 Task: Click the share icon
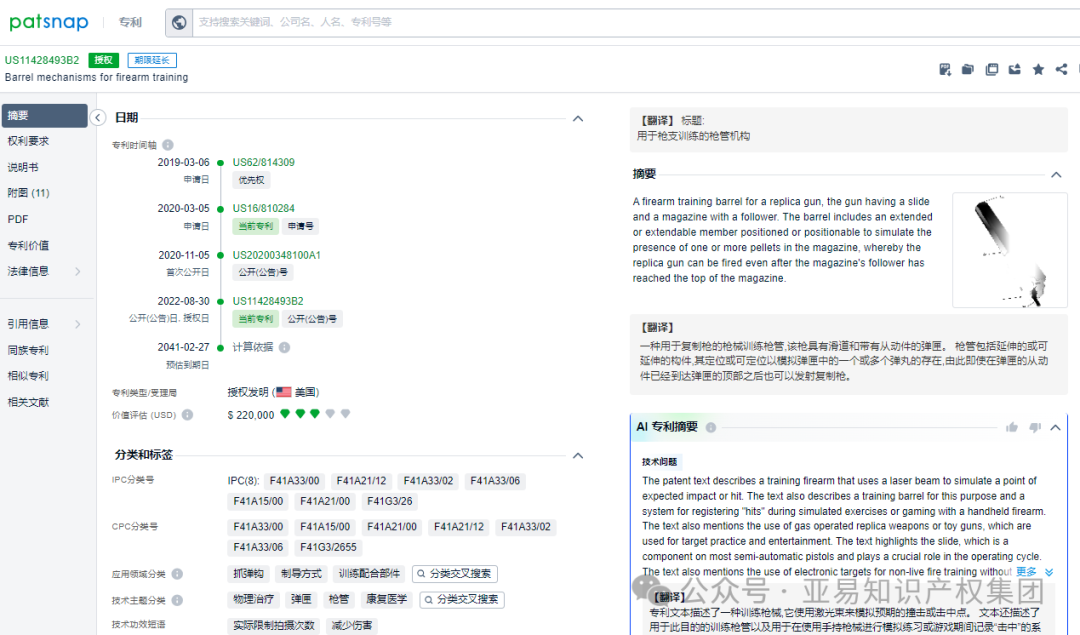click(x=1062, y=69)
